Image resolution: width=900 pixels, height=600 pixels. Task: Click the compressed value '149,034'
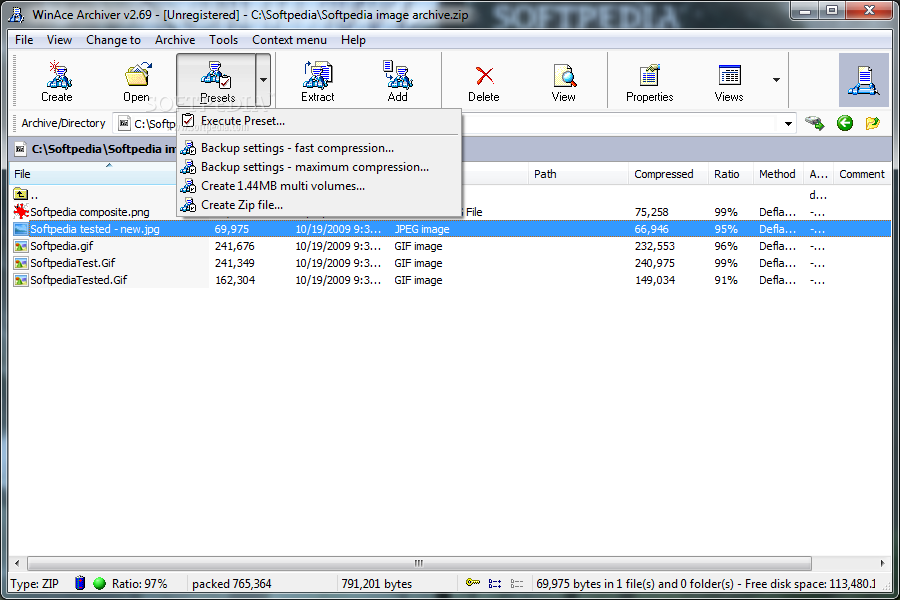click(x=655, y=280)
